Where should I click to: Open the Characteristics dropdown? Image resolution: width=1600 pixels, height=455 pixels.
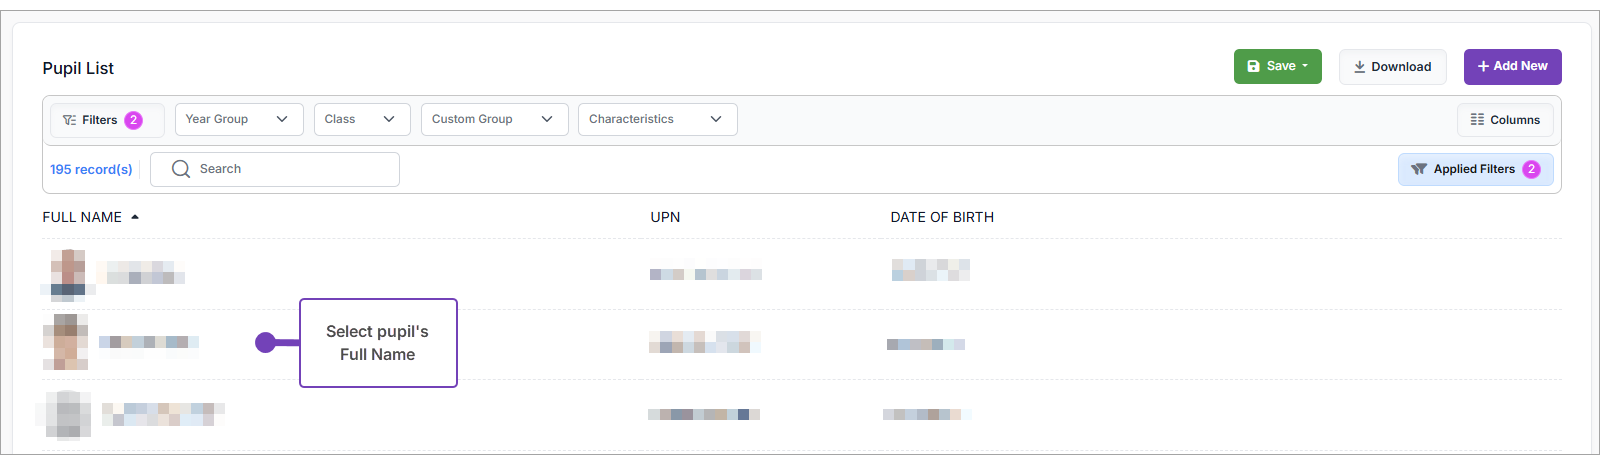click(x=657, y=119)
